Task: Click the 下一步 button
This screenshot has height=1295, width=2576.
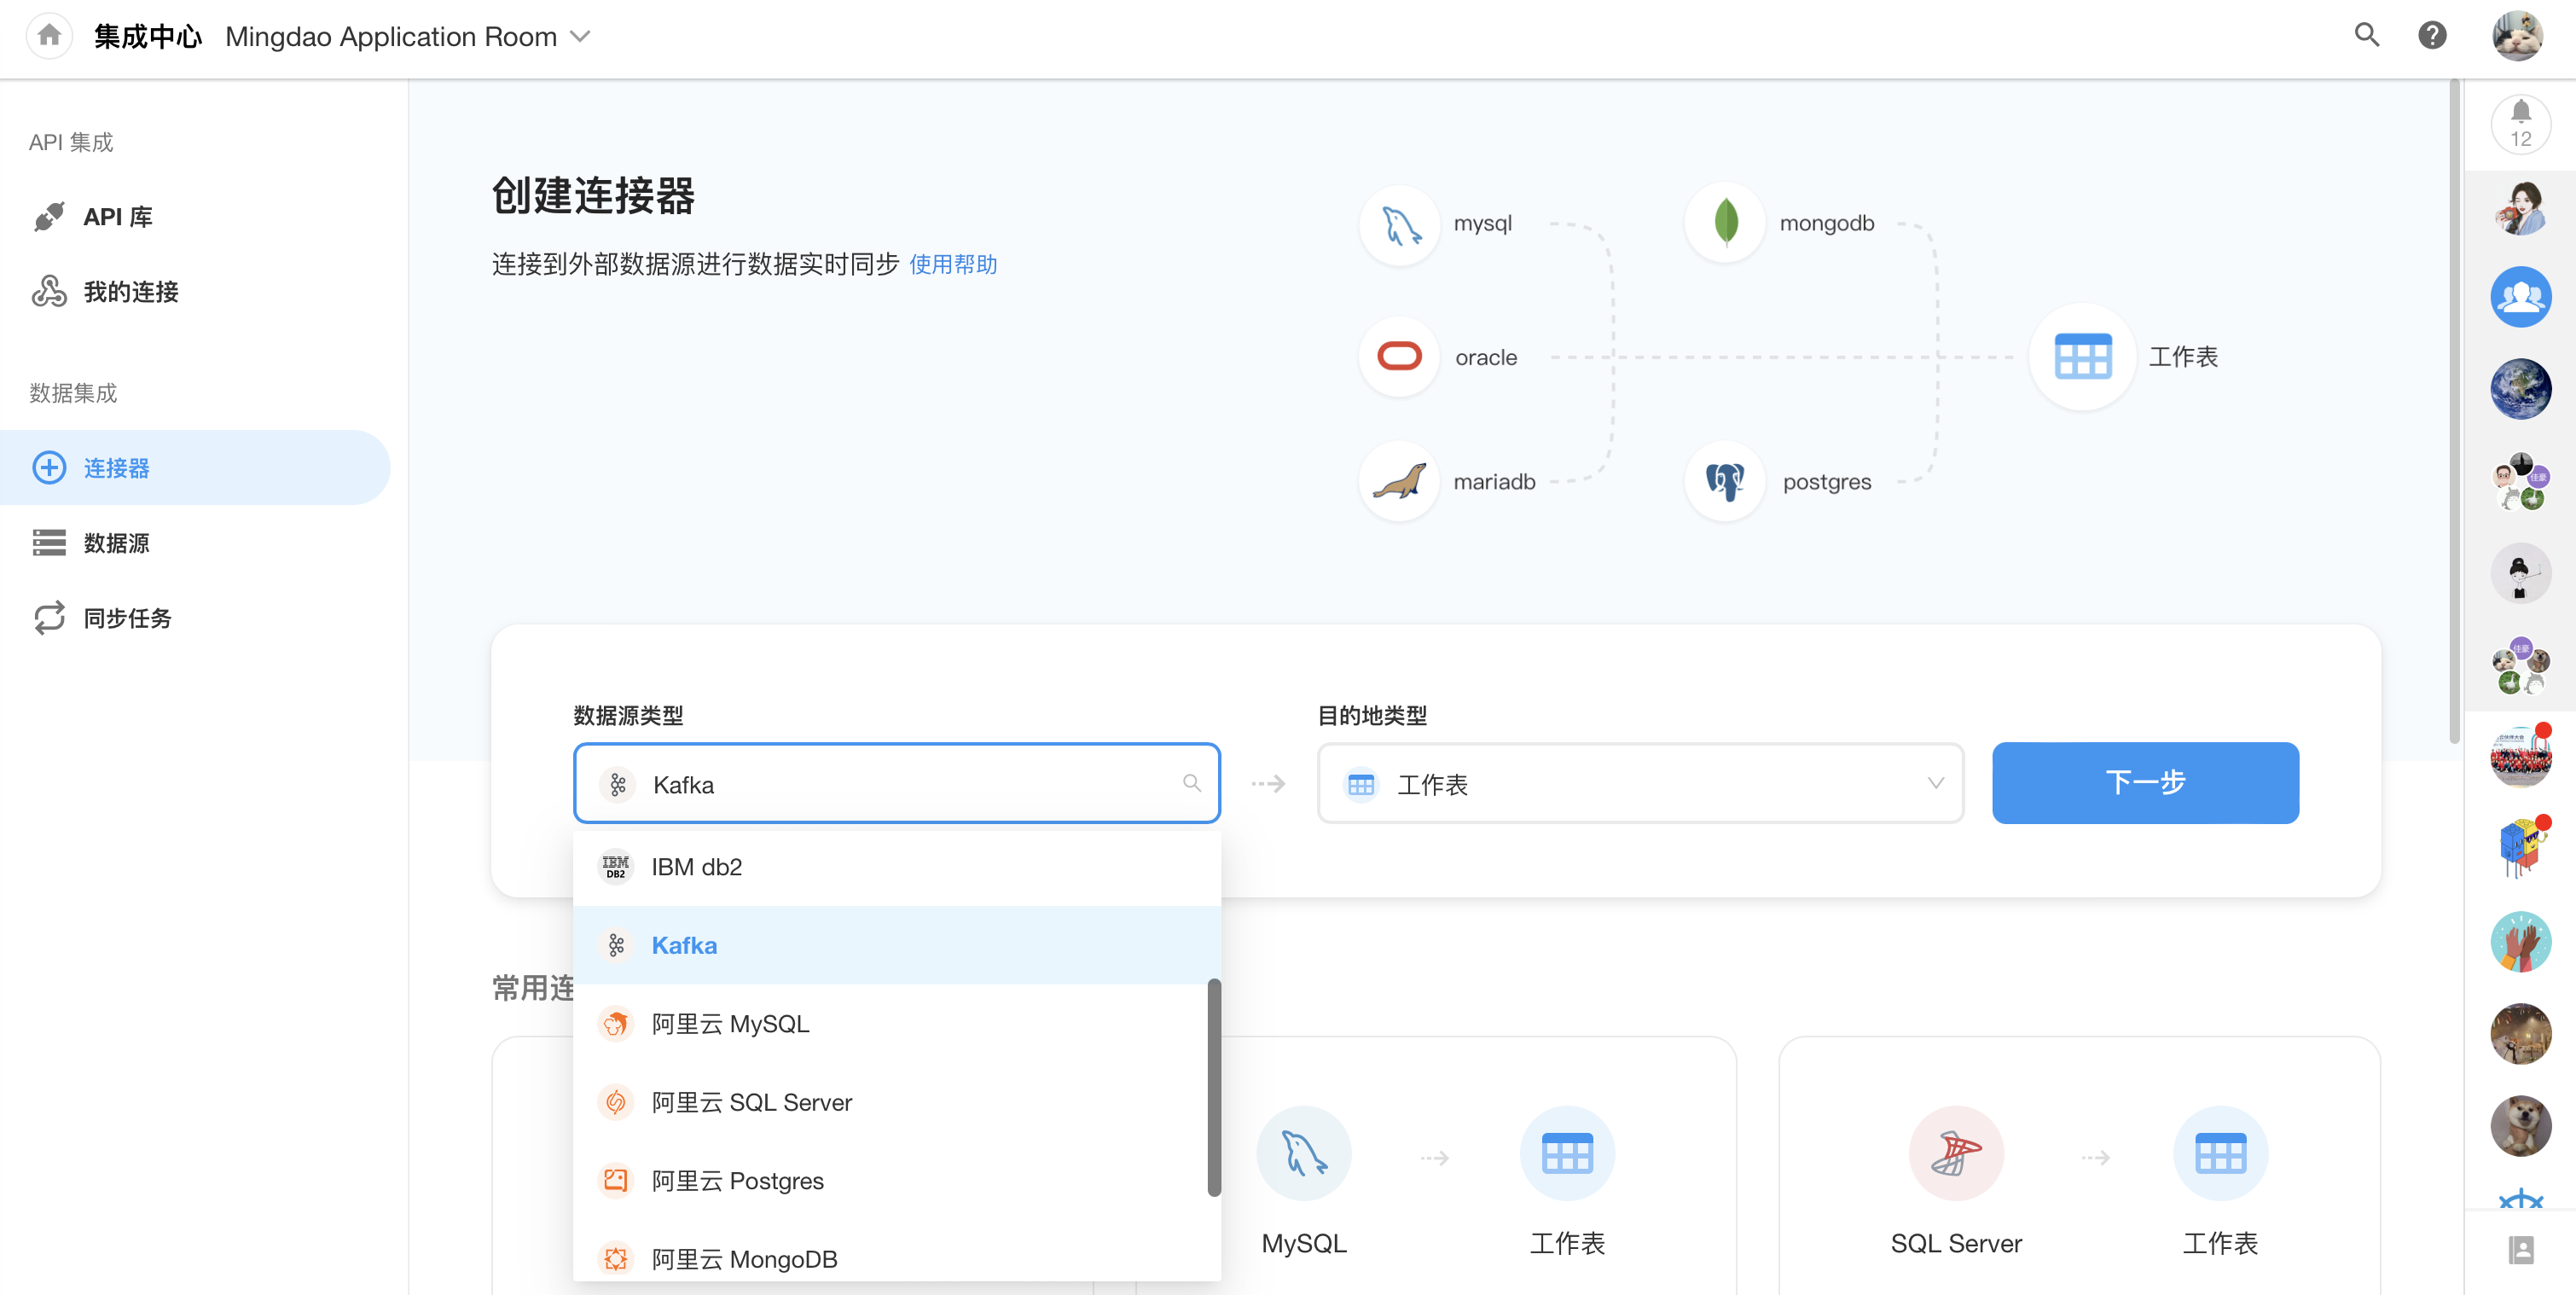Action: click(x=2144, y=783)
